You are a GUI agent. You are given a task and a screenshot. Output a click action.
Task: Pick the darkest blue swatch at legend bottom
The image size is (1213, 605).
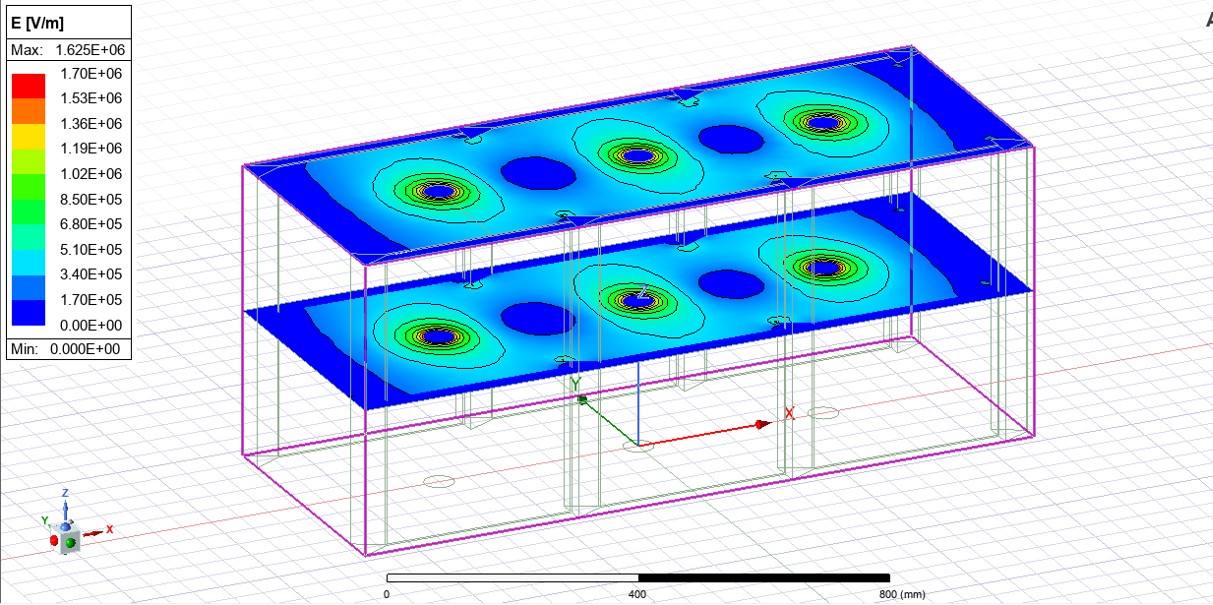click(x=28, y=313)
